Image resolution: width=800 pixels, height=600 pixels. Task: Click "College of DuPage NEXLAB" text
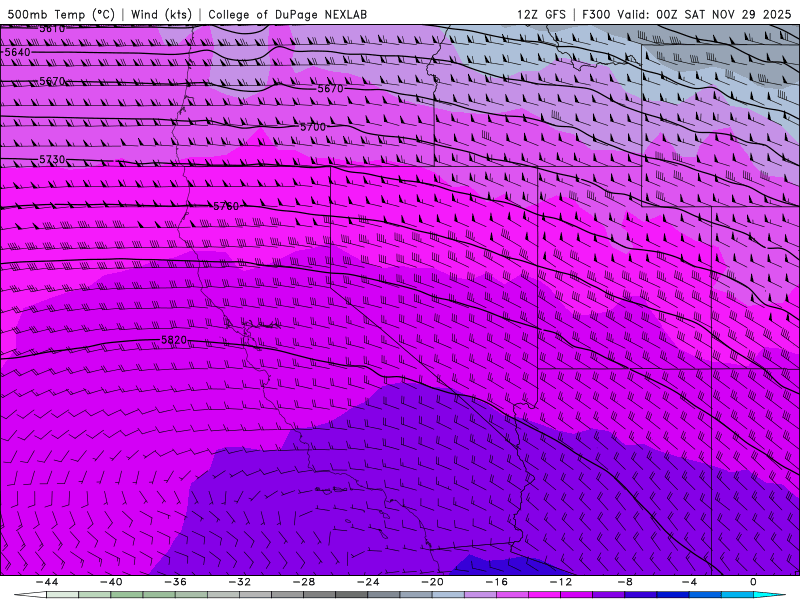point(287,14)
